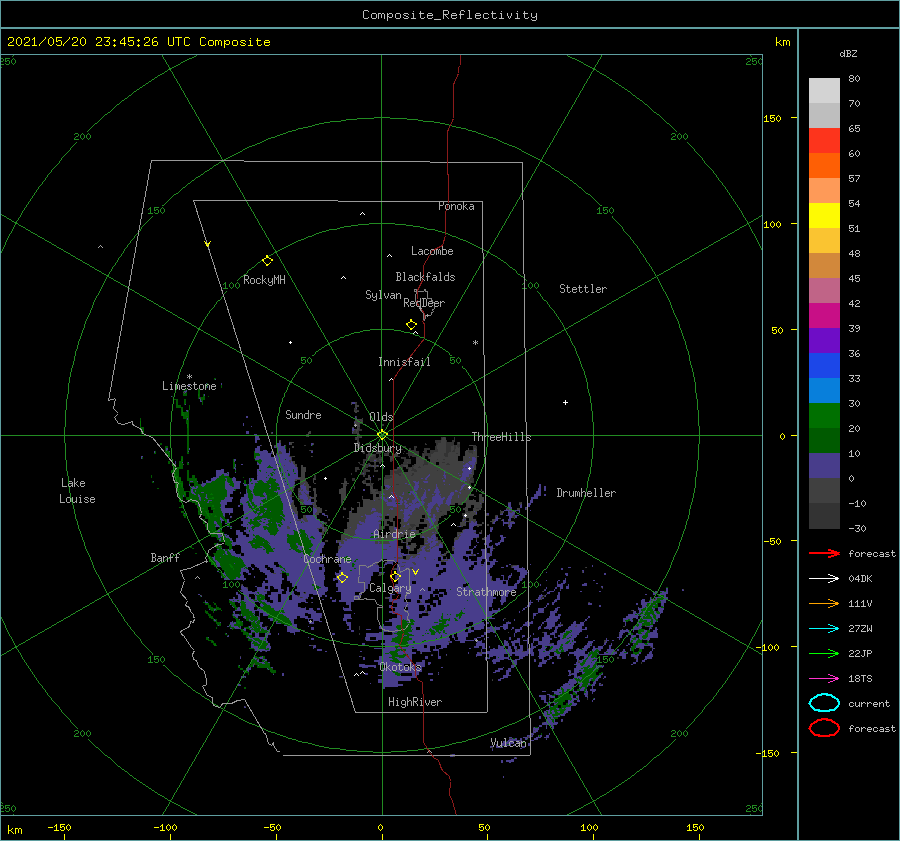Click the Cochrane map label

click(327, 559)
